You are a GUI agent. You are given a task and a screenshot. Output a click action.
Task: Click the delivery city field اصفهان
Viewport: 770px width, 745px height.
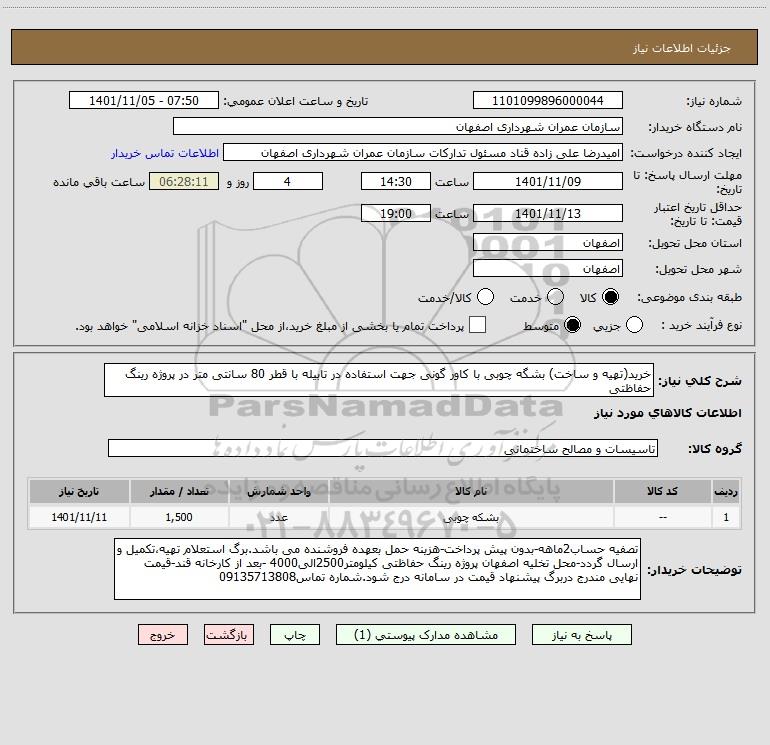548,268
